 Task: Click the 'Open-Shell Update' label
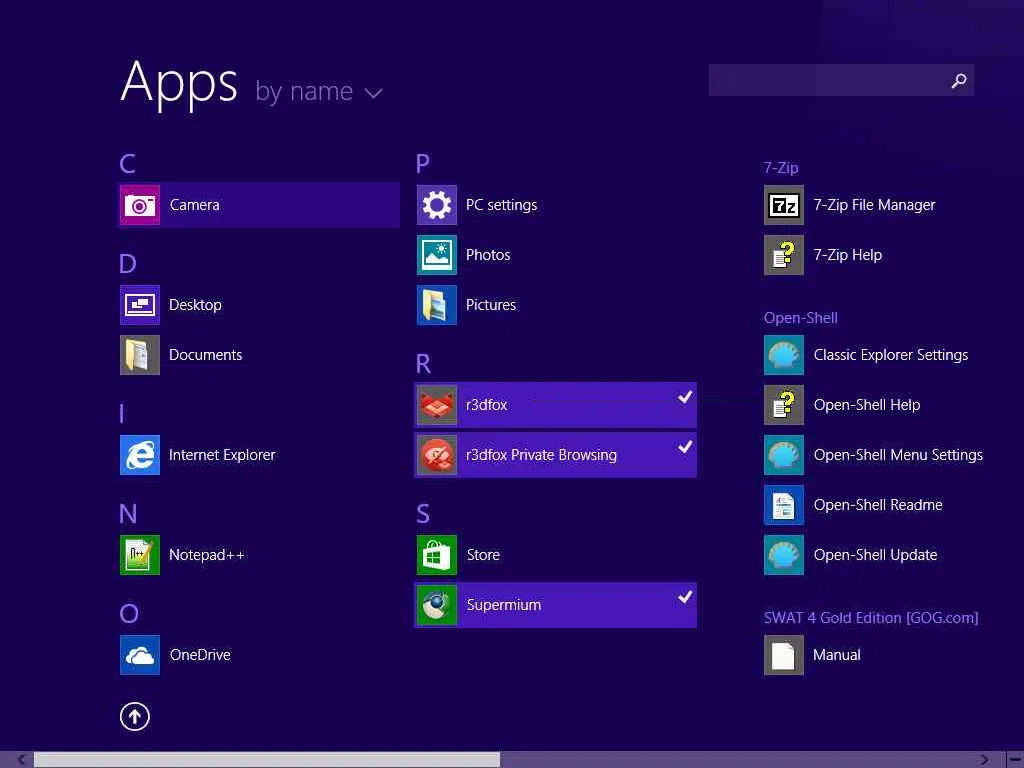[x=875, y=555]
